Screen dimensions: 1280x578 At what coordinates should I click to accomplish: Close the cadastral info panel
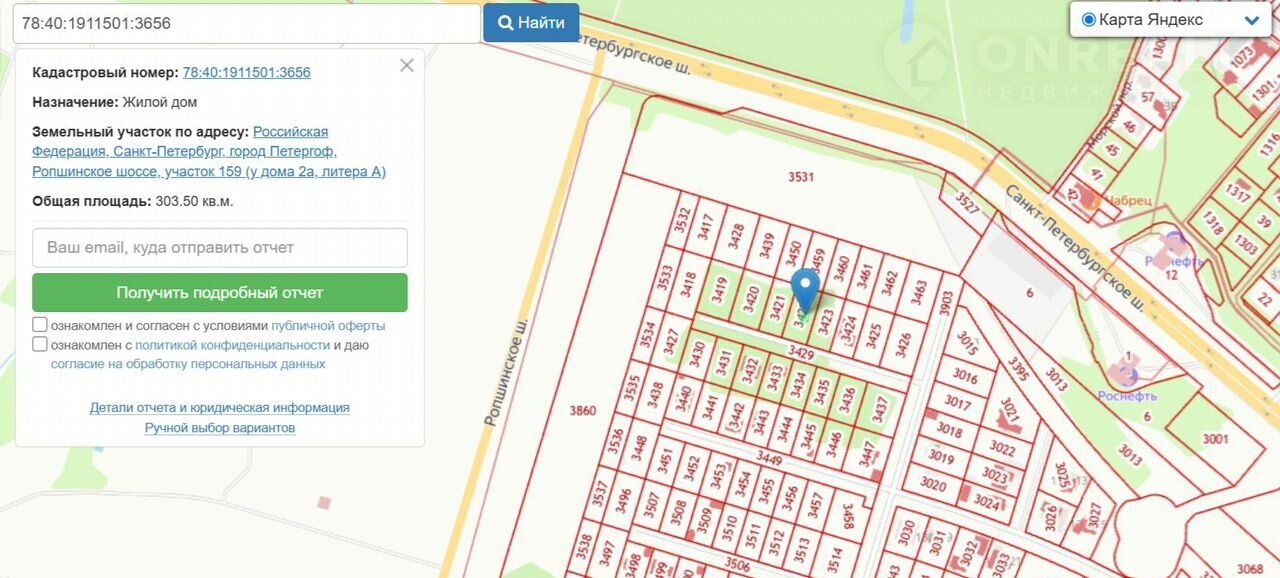pos(406,66)
